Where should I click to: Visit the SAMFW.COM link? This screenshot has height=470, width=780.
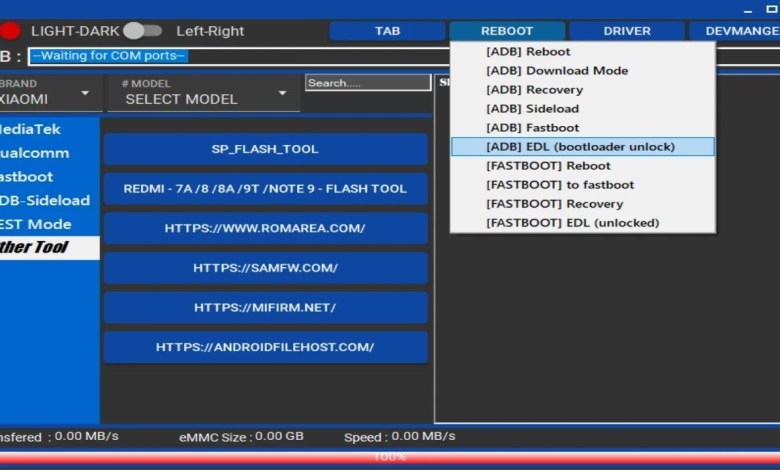(x=265, y=268)
